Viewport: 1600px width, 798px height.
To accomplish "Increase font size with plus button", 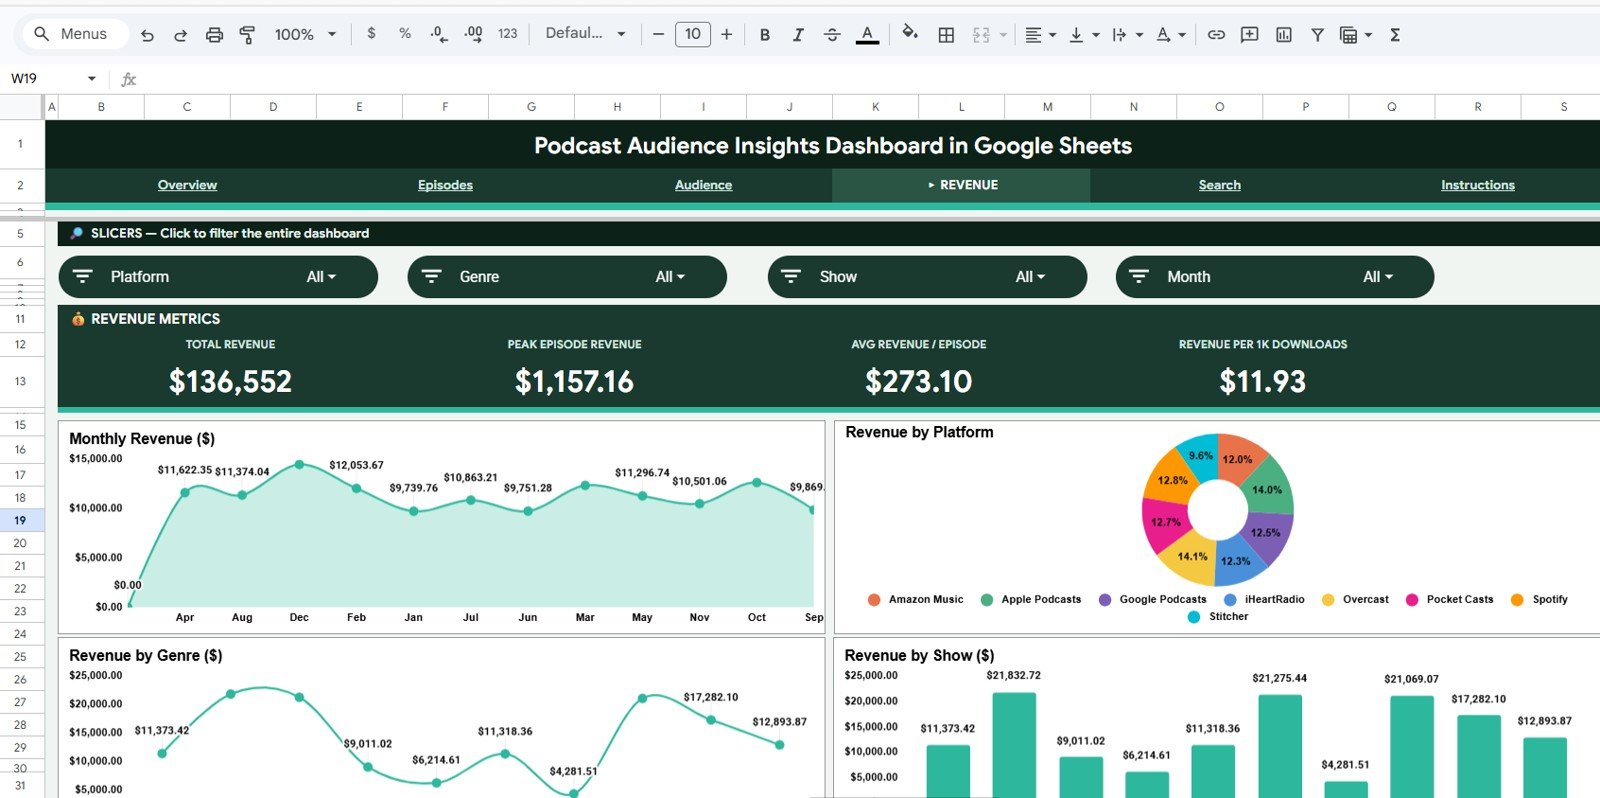I will [x=727, y=34].
